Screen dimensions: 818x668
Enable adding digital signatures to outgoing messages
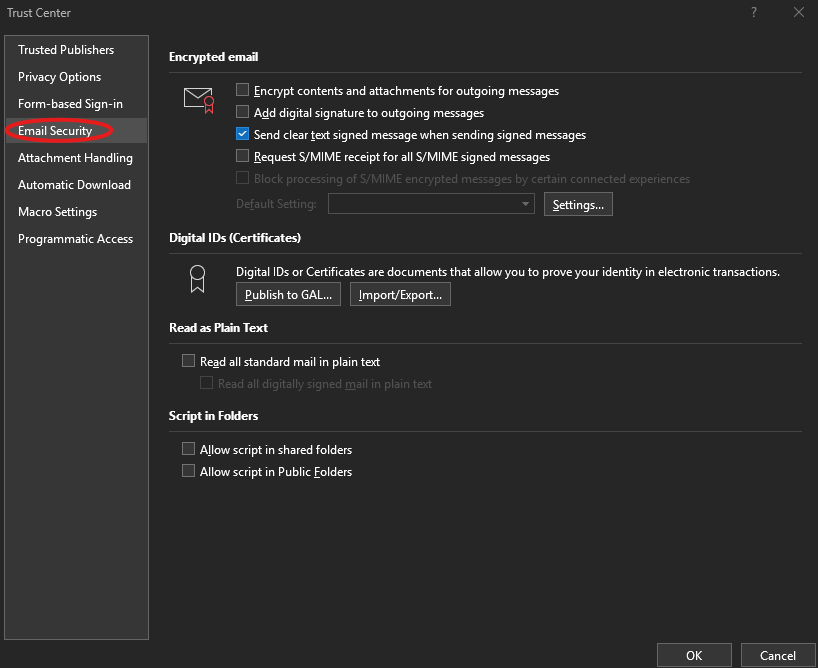pos(241,113)
